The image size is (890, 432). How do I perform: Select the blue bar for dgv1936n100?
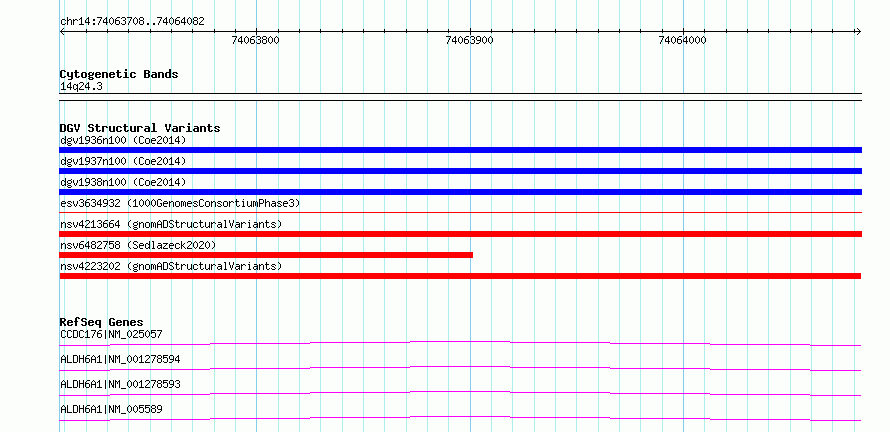click(x=460, y=150)
